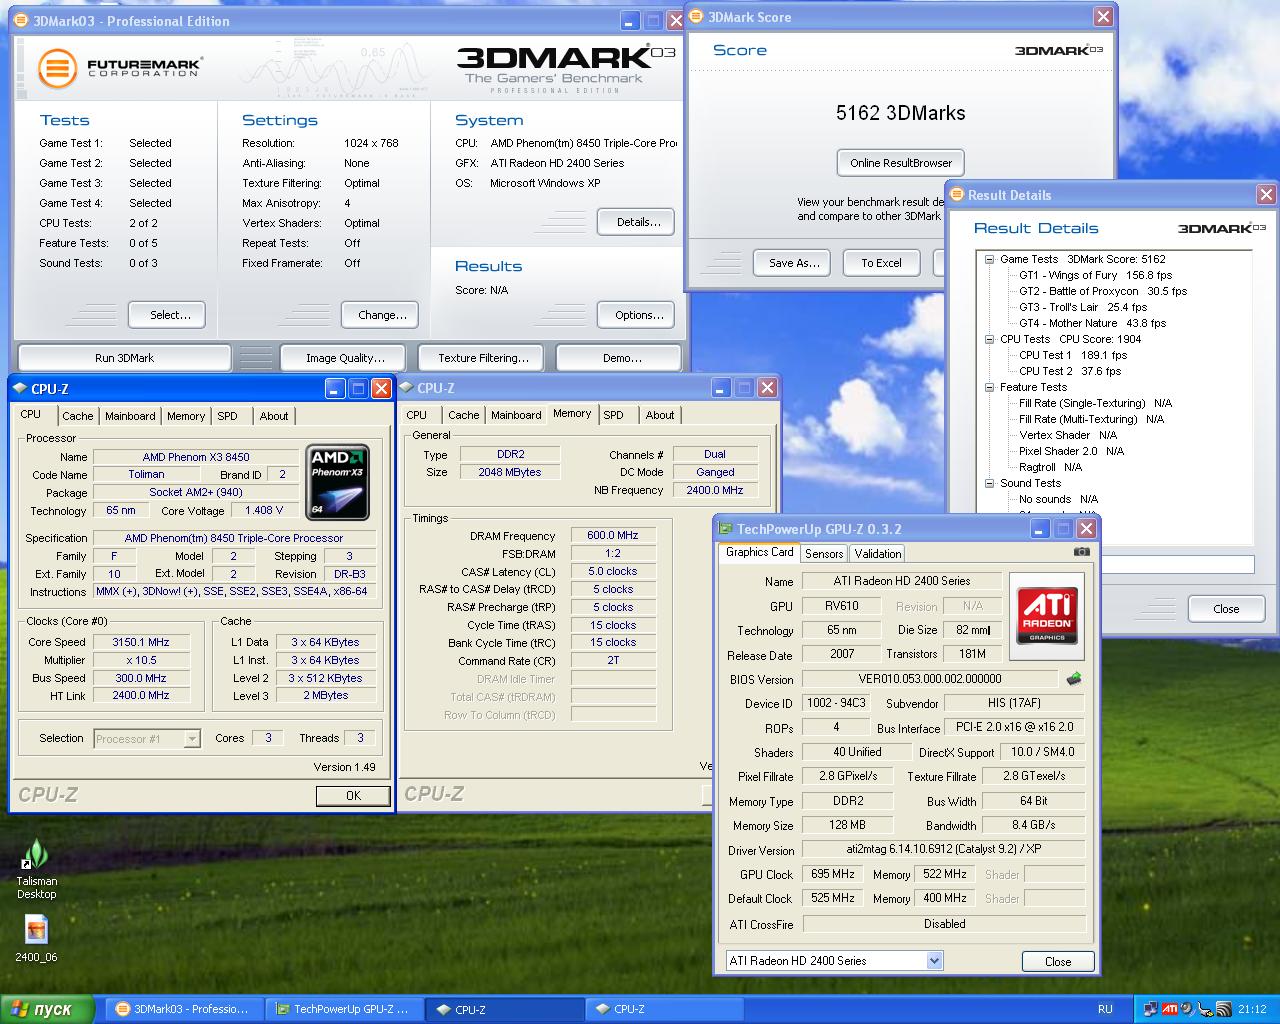1280x1024 pixels.
Task: Close the GPU-Z window with Close button
Action: (1058, 961)
